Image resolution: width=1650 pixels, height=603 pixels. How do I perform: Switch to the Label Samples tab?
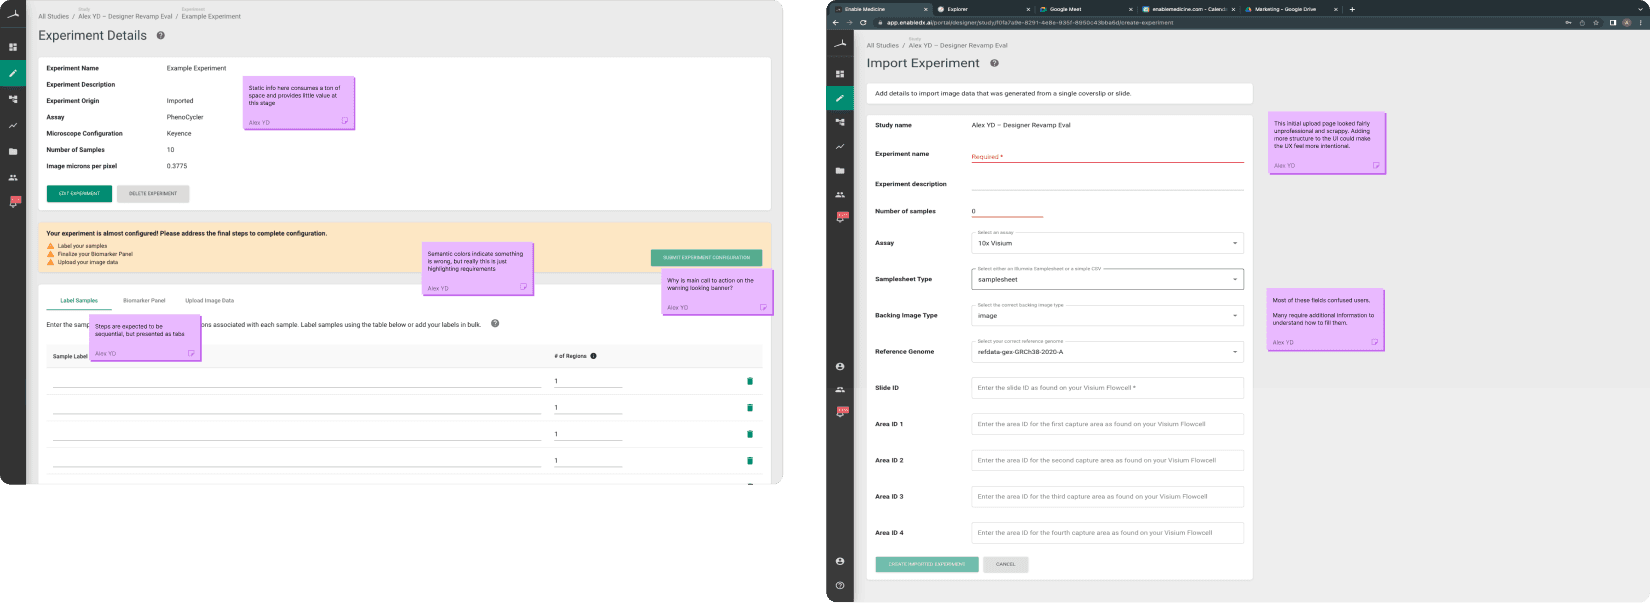click(79, 300)
